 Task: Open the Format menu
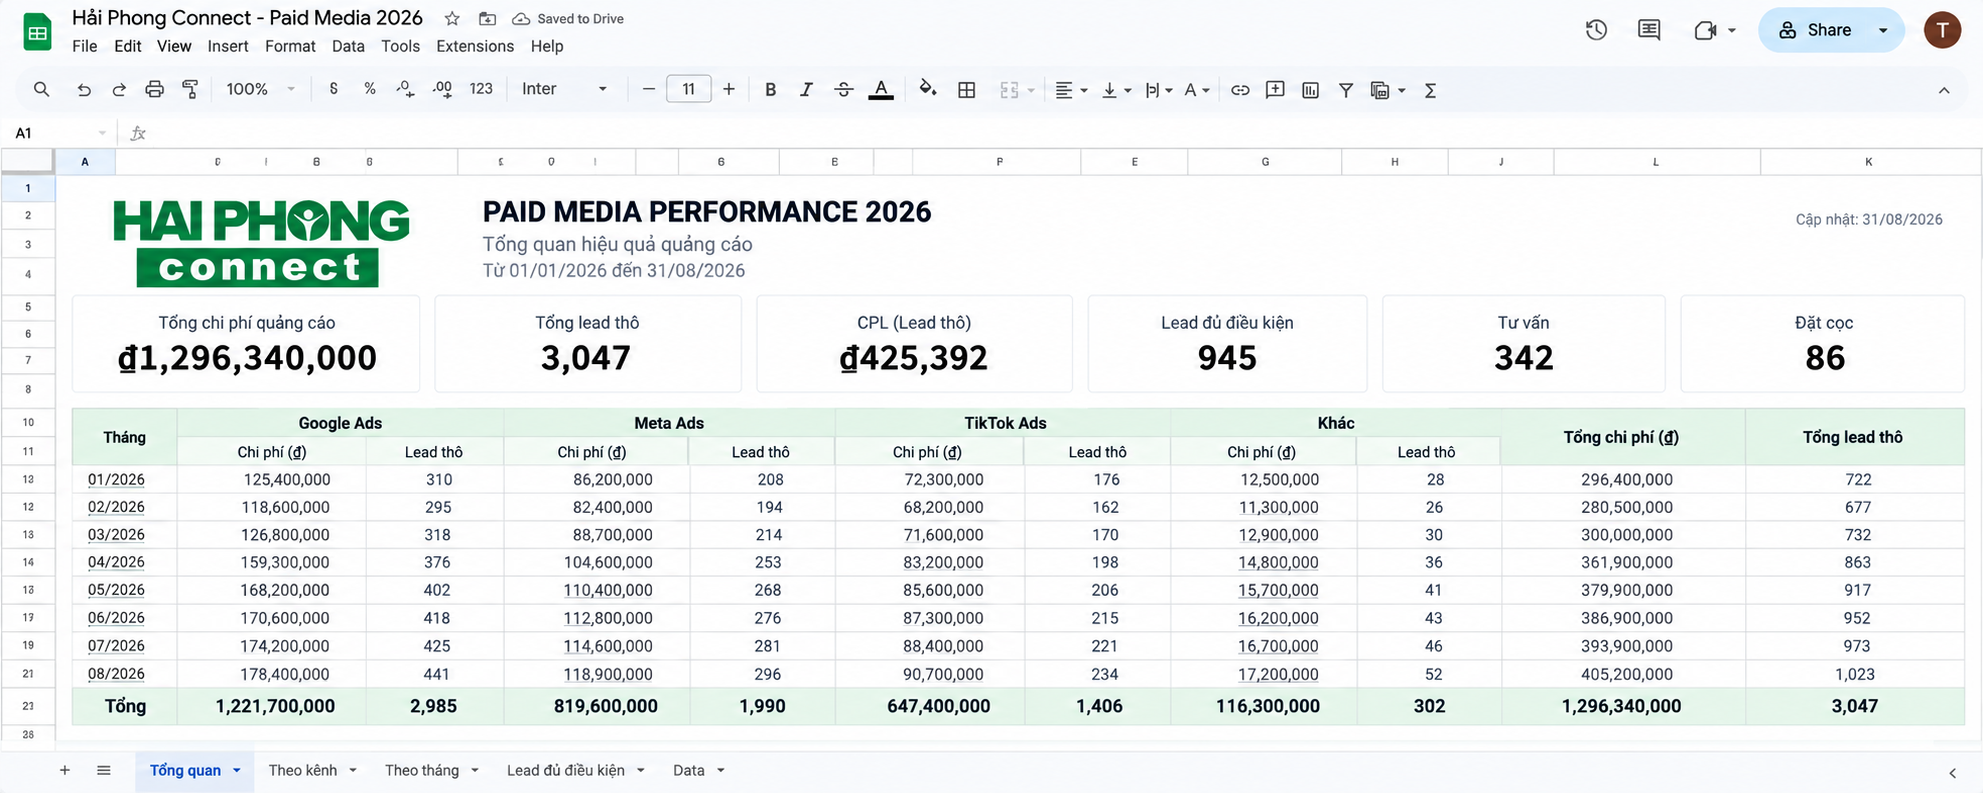pos(290,46)
